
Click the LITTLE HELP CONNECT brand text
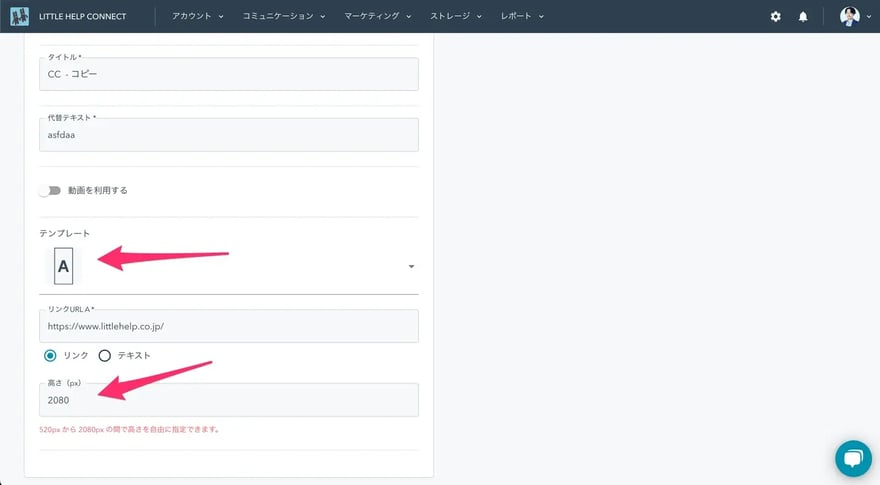pyautogui.click(x=83, y=17)
